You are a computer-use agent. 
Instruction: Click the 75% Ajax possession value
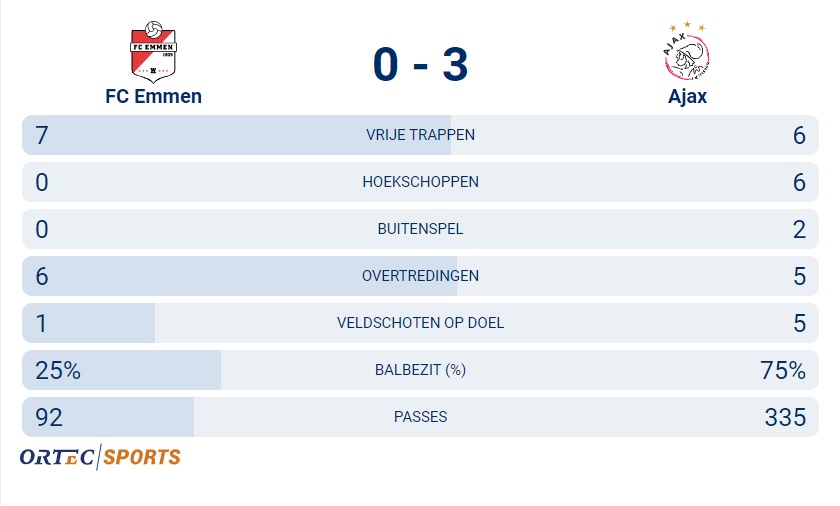(783, 371)
